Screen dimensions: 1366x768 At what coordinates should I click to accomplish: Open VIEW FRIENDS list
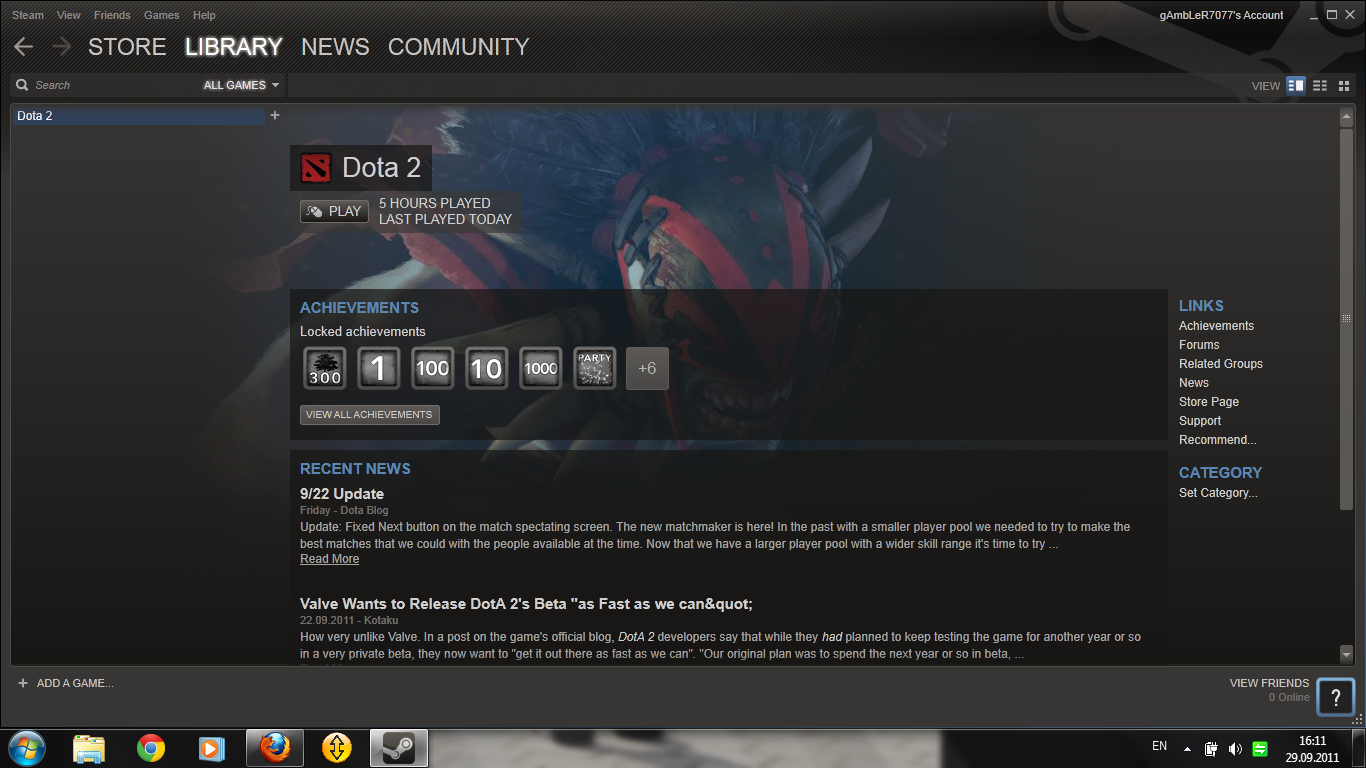point(1269,683)
